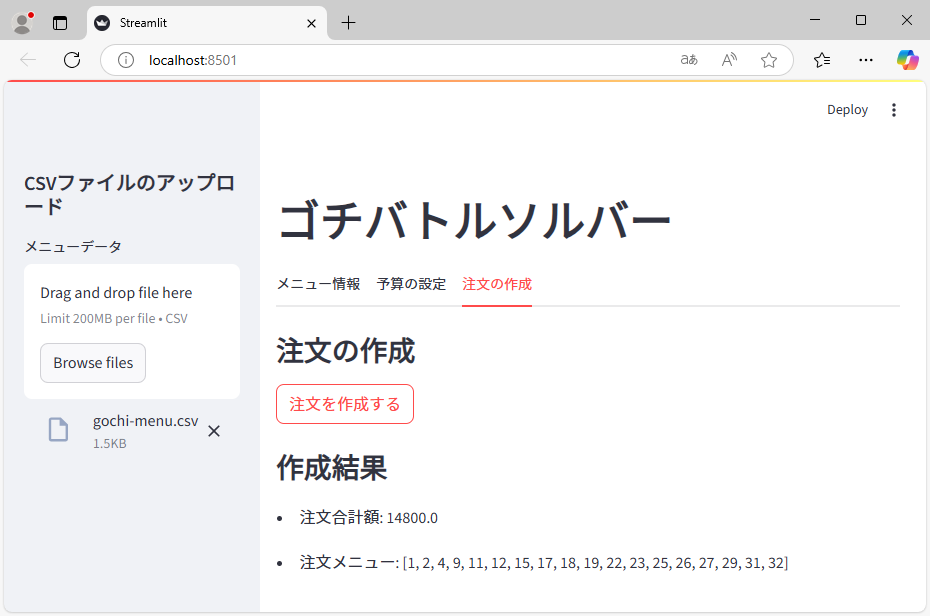
Task: Click Browse files to upload CSV
Action: click(93, 363)
